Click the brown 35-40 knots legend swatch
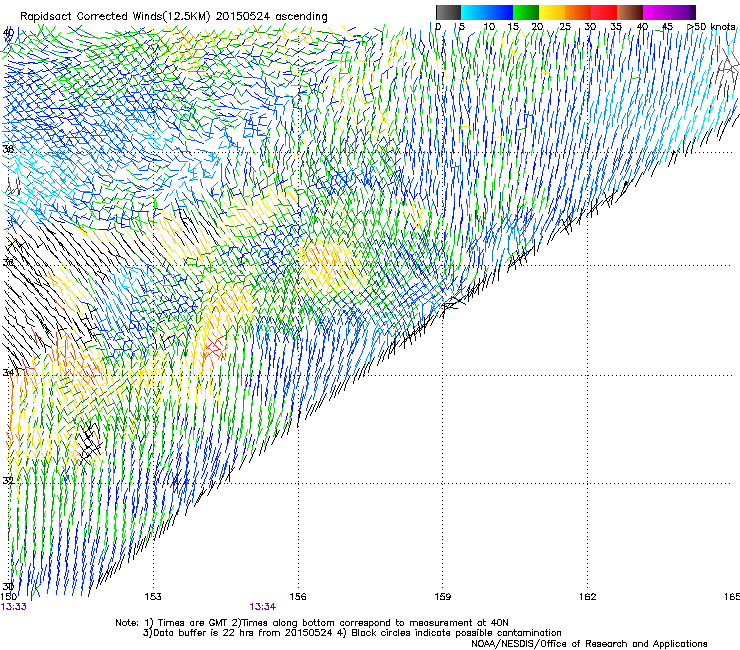This screenshot has width=740, height=650. (x=630, y=12)
